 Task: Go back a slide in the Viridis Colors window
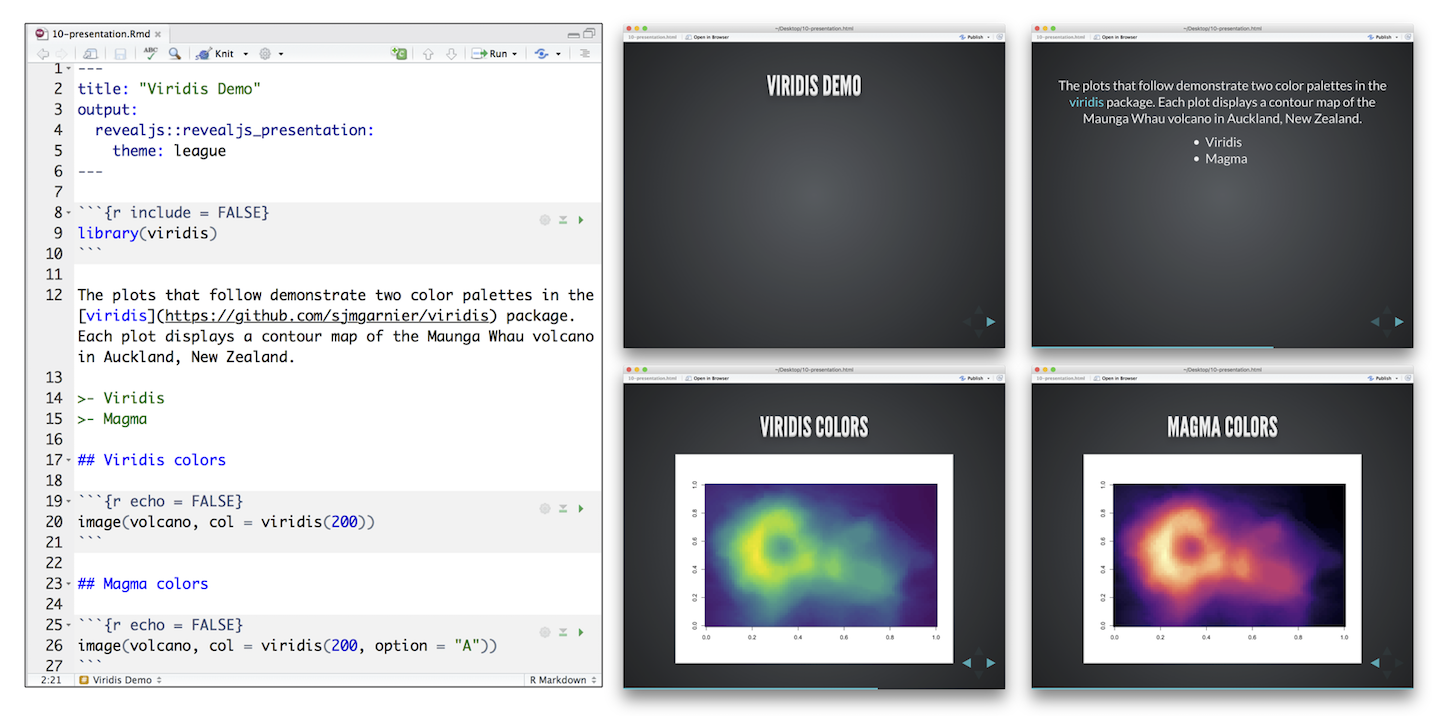coord(967,662)
